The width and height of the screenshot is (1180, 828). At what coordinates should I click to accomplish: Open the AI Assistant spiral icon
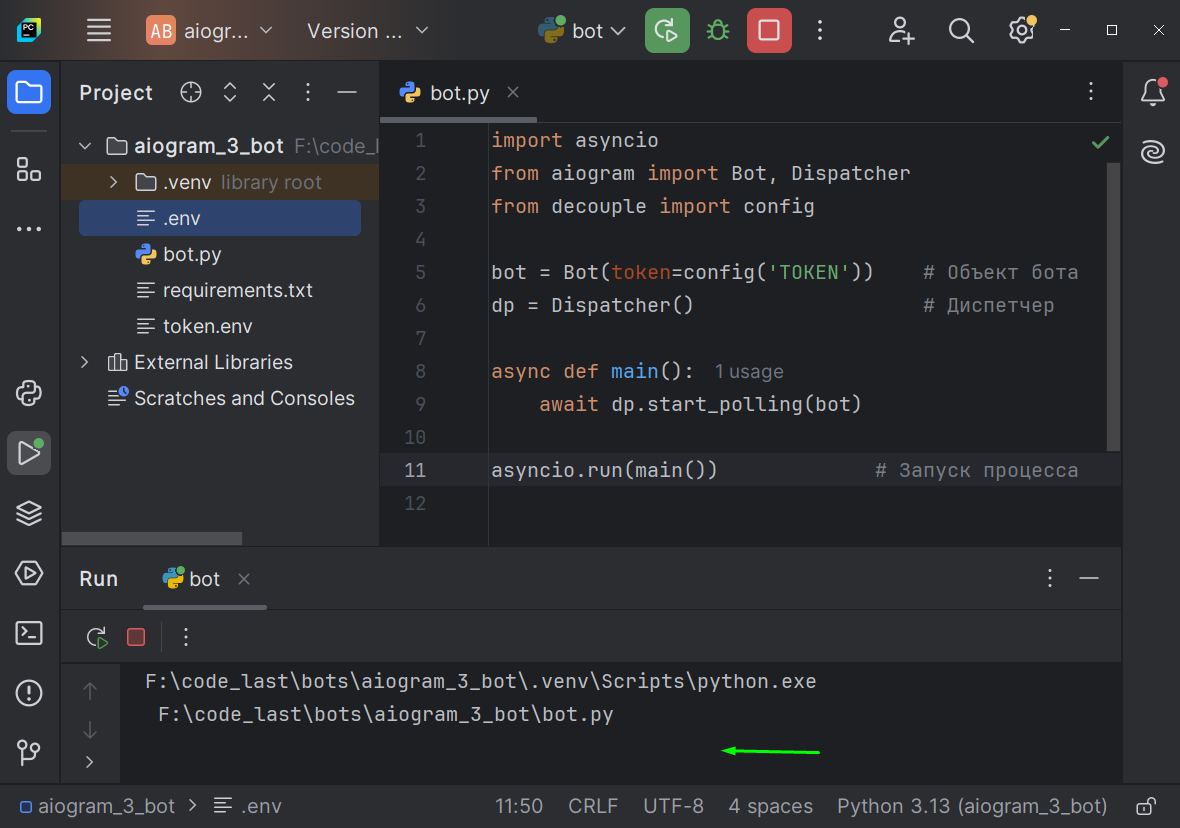coord(1152,152)
